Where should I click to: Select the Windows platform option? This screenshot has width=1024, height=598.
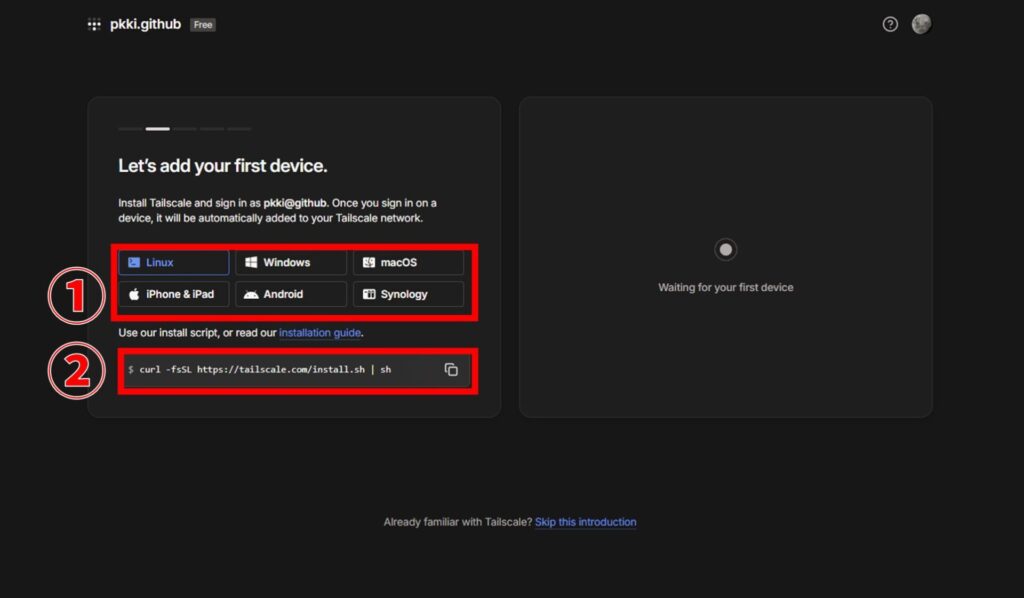(290, 263)
